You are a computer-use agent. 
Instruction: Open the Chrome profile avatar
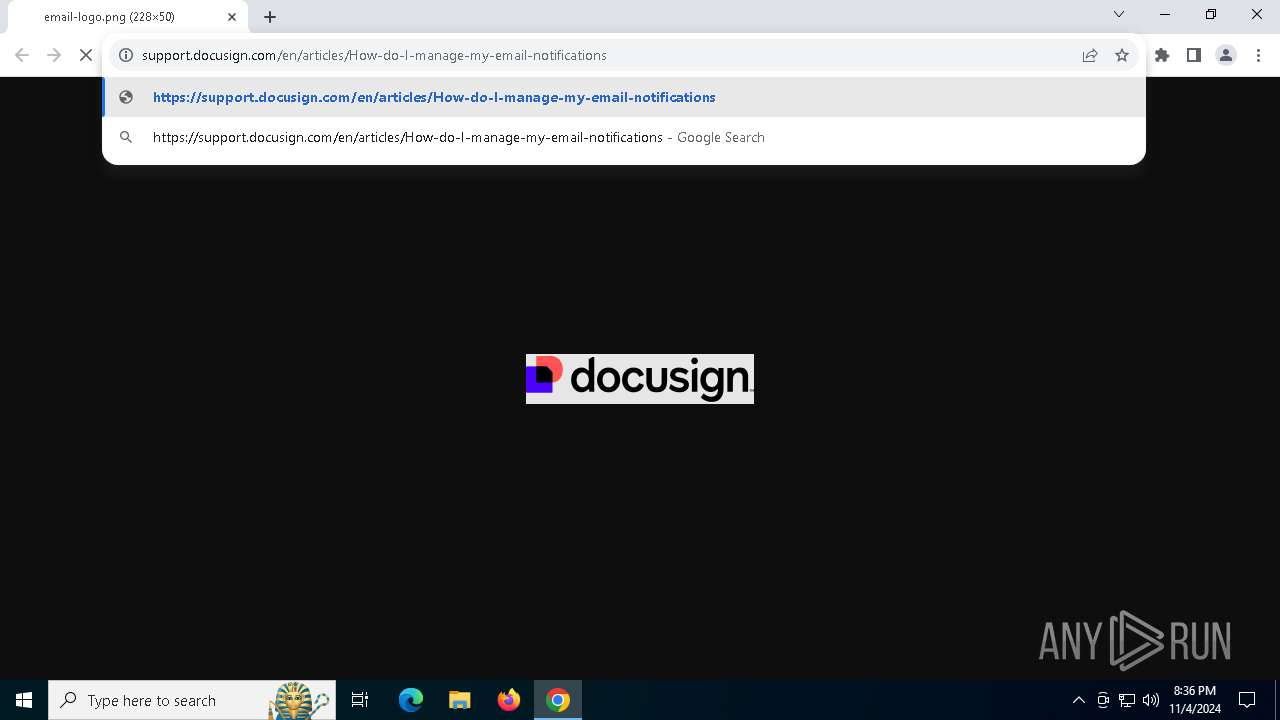(1226, 55)
